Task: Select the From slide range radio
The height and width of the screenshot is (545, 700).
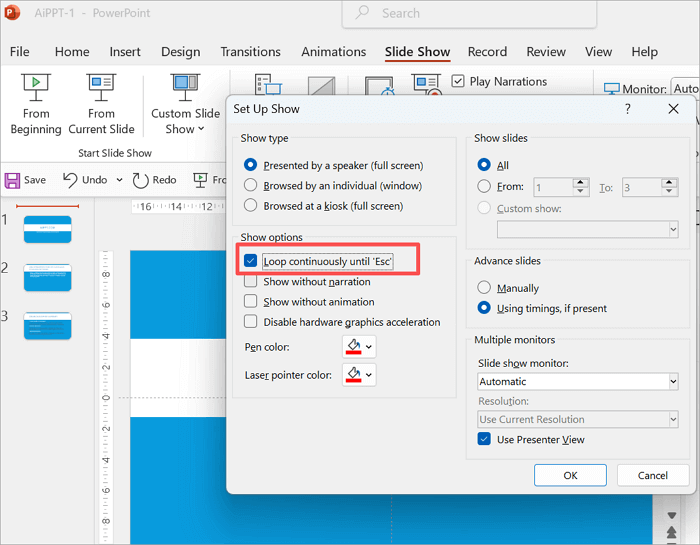Action: click(484, 186)
